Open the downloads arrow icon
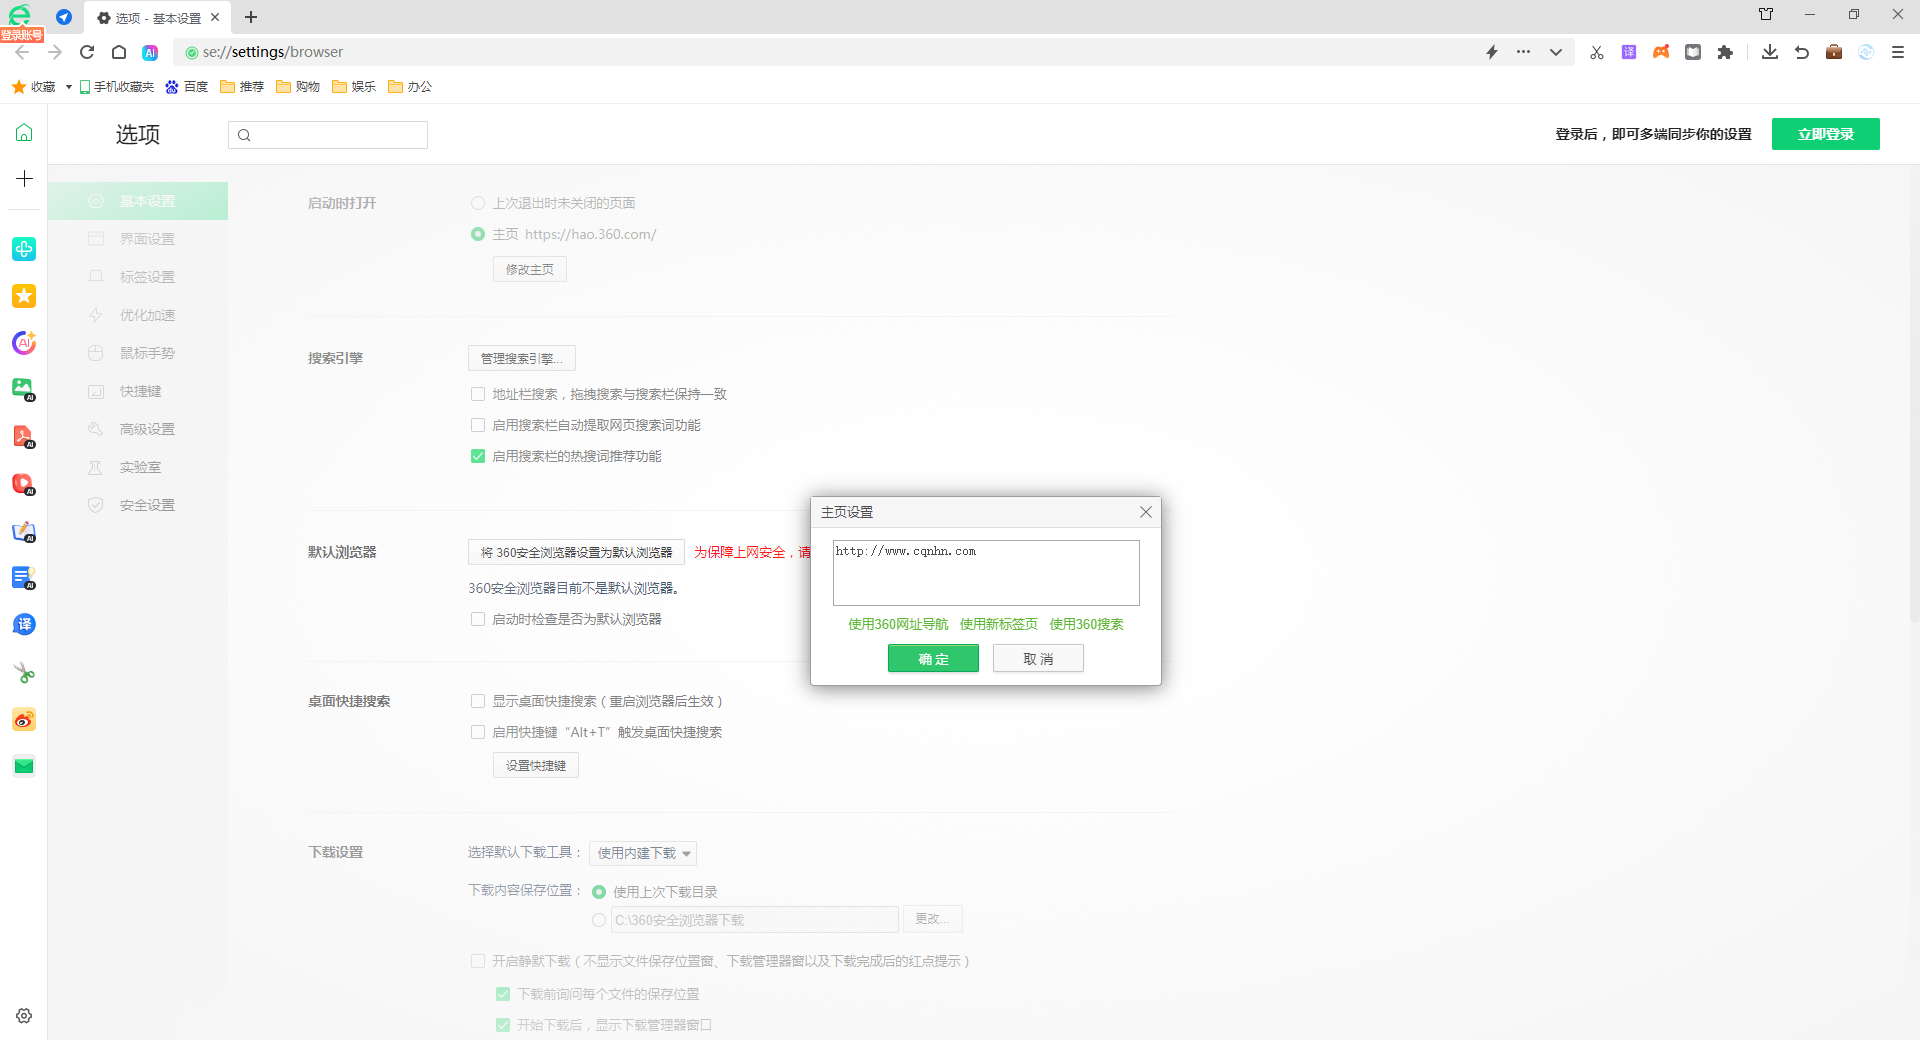This screenshot has height=1040, width=1920. pyautogui.click(x=1770, y=52)
